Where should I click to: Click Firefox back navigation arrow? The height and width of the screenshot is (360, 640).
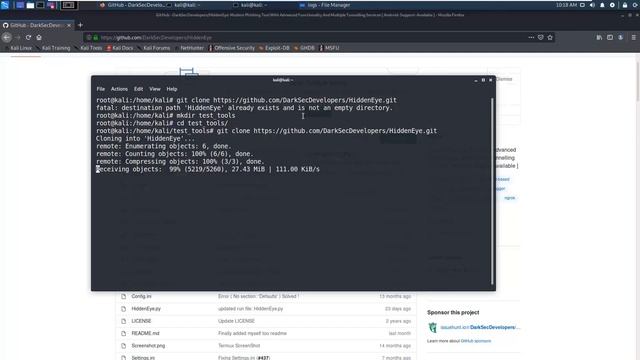(x=7, y=37)
